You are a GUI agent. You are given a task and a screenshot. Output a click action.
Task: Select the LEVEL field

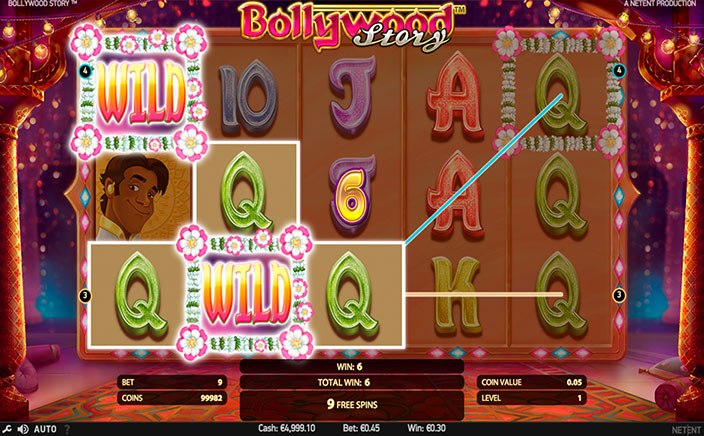(532, 398)
